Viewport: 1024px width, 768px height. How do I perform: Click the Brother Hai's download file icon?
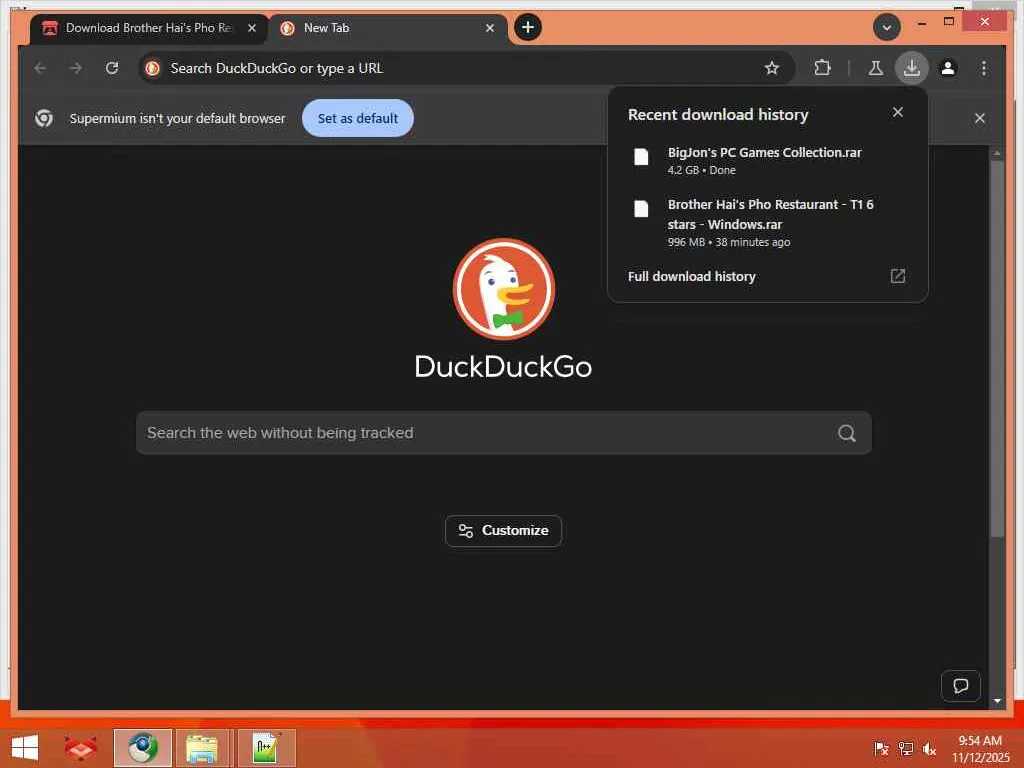[x=641, y=208]
